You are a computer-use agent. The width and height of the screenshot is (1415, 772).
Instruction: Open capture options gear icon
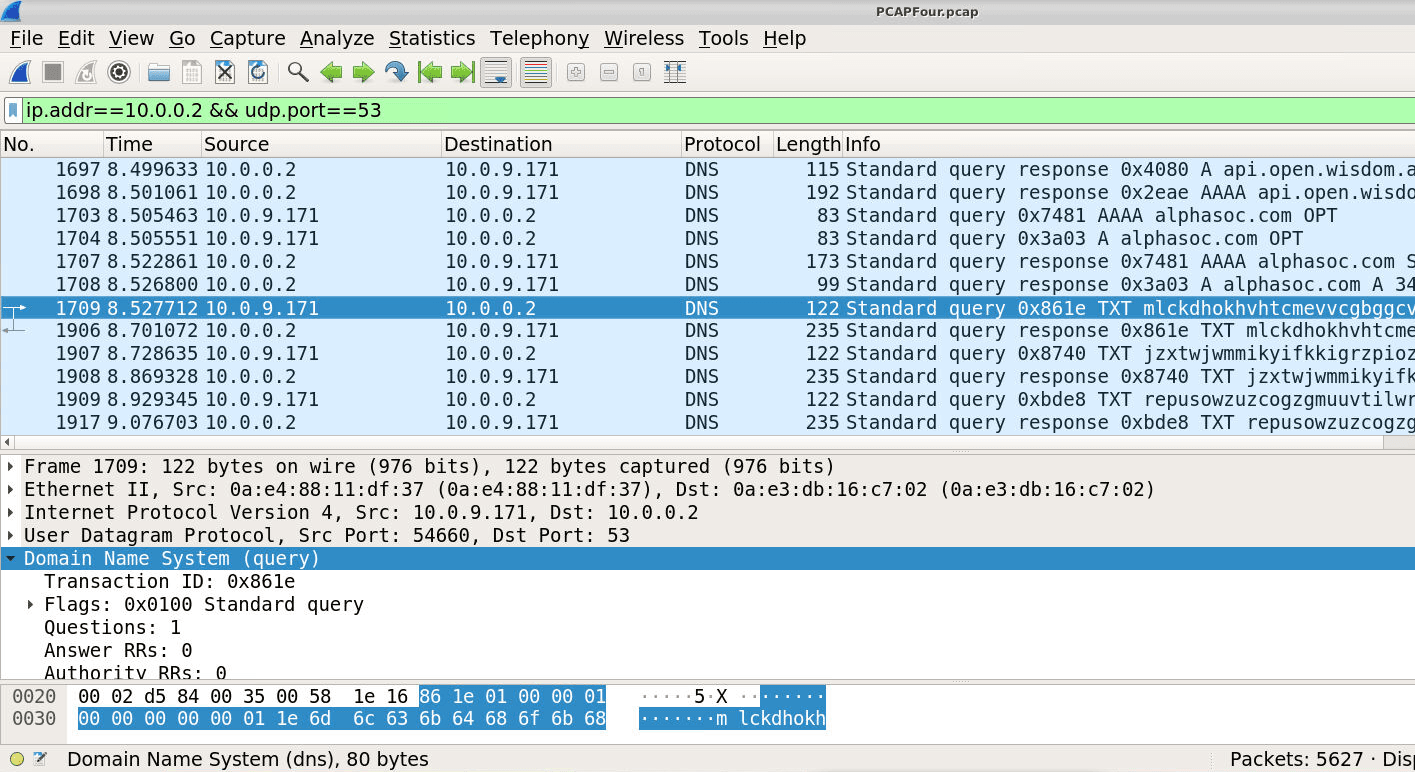click(119, 72)
